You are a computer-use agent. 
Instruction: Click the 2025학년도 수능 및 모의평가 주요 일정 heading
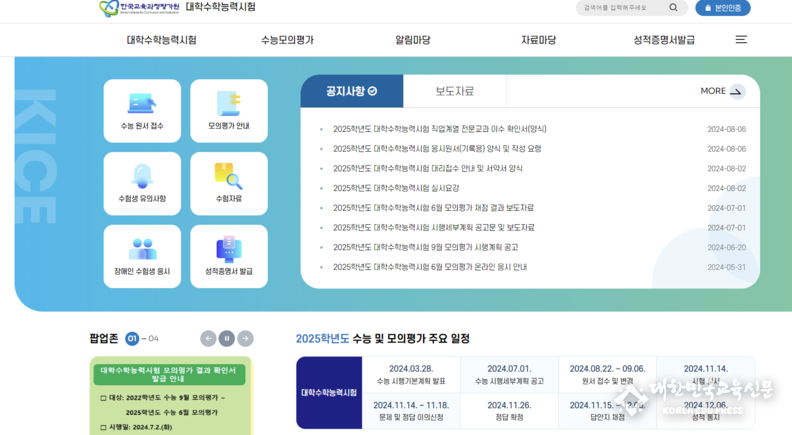tap(383, 339)
